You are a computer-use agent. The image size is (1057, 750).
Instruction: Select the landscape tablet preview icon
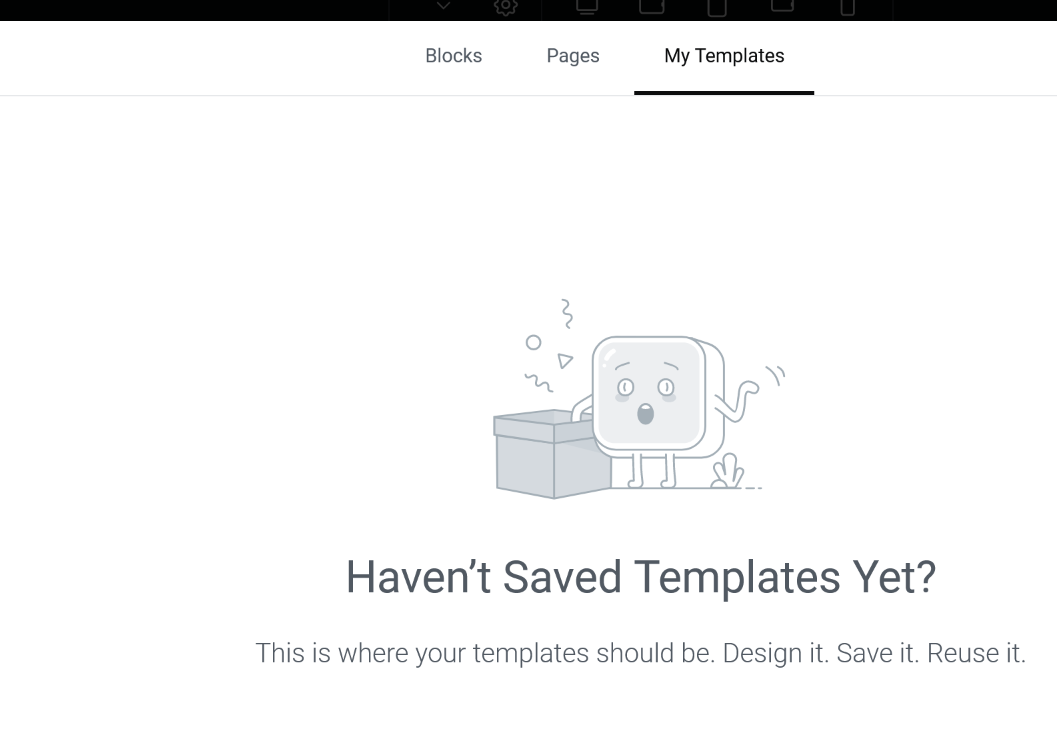coord(652,7)
